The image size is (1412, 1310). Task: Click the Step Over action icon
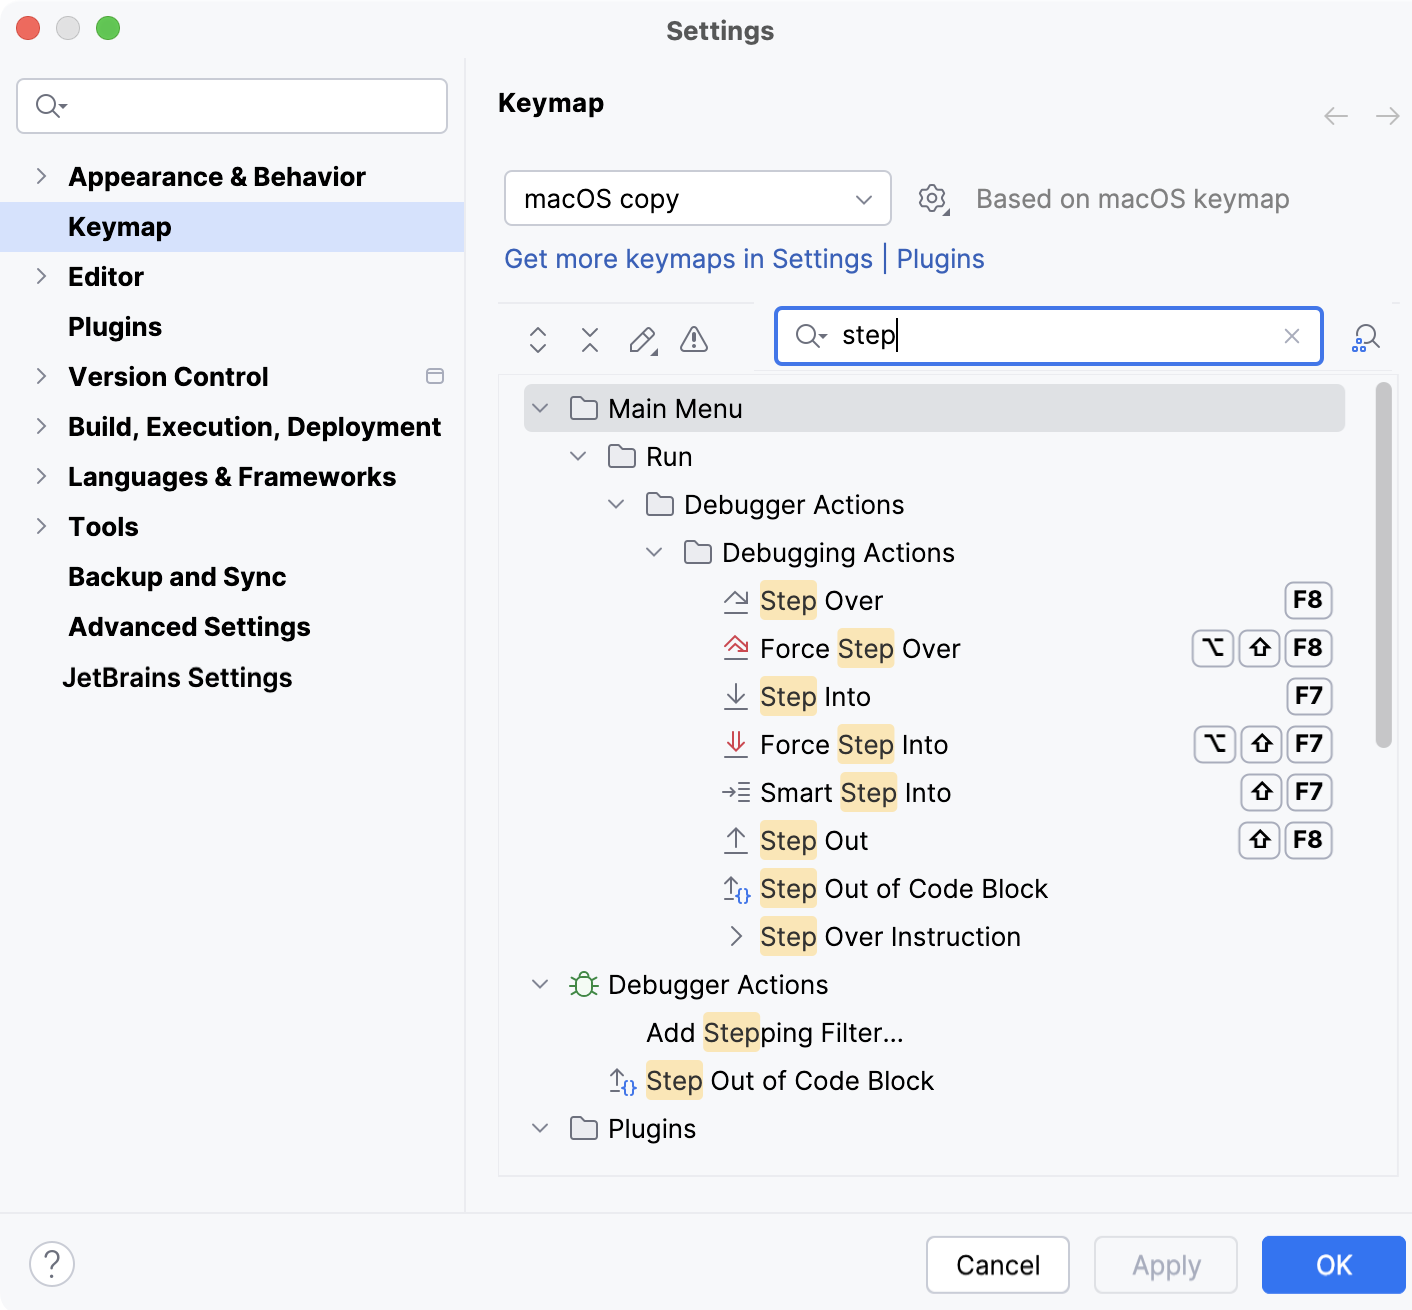[x=737, y=600]
